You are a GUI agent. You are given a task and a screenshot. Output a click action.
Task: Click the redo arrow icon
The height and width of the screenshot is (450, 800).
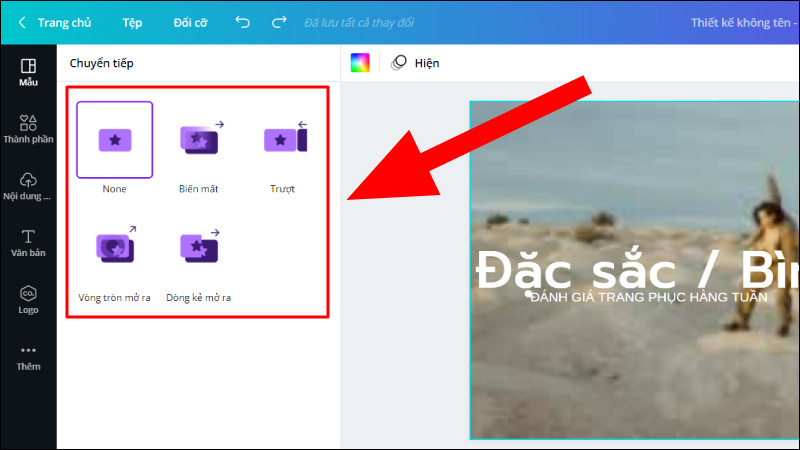[x=279, y=22]
